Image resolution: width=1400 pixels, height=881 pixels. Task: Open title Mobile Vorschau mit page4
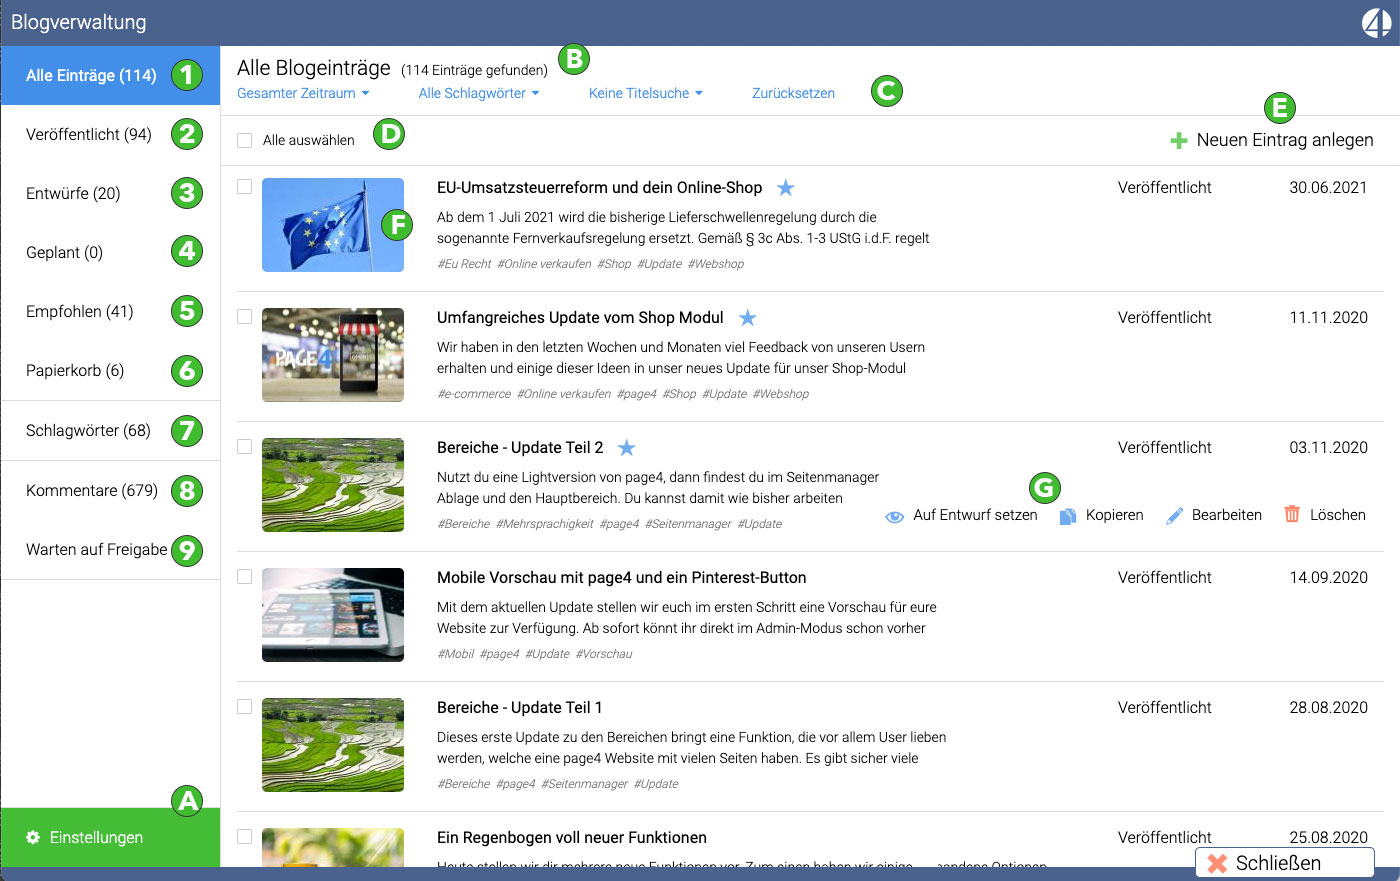click(621, 577)
